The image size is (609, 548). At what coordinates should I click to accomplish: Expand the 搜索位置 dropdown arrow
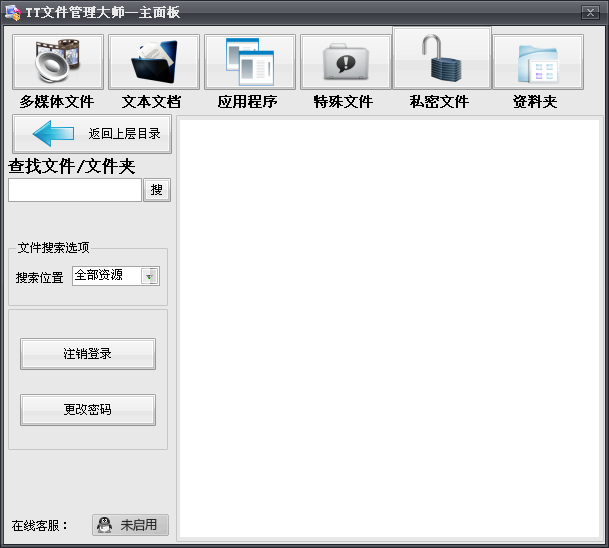point(150,277)
